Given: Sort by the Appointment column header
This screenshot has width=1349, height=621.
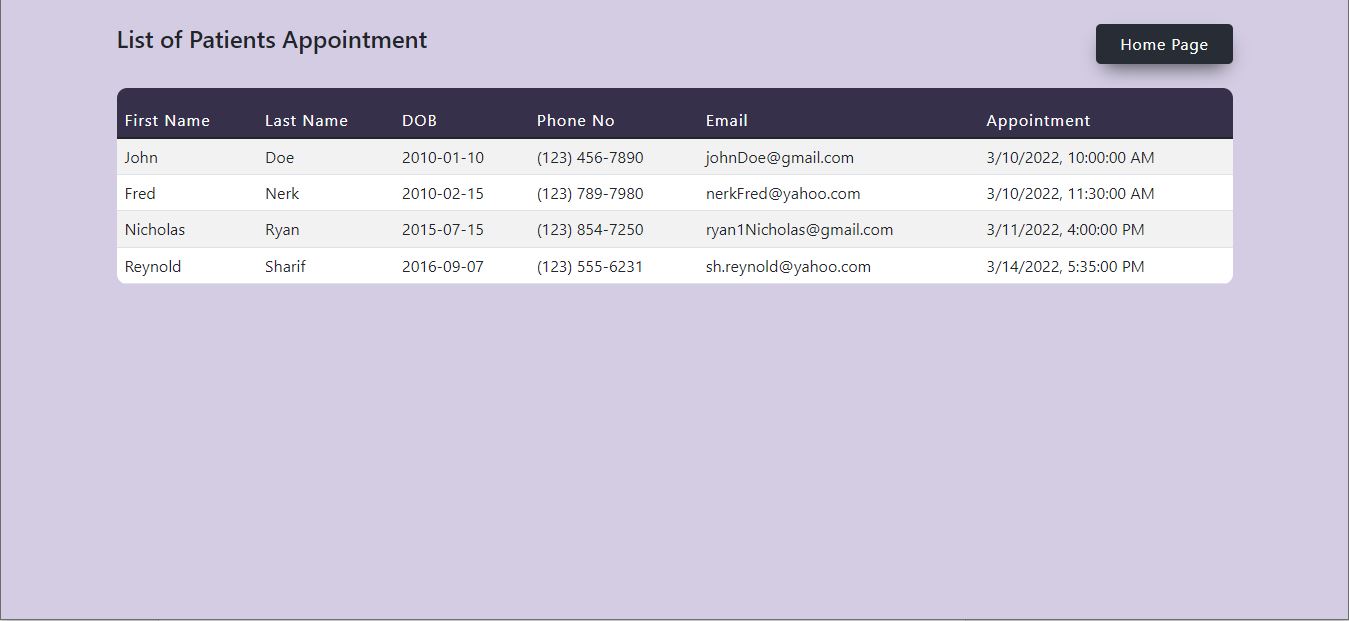Looking at the screenshot, I should coord(1038,120).
